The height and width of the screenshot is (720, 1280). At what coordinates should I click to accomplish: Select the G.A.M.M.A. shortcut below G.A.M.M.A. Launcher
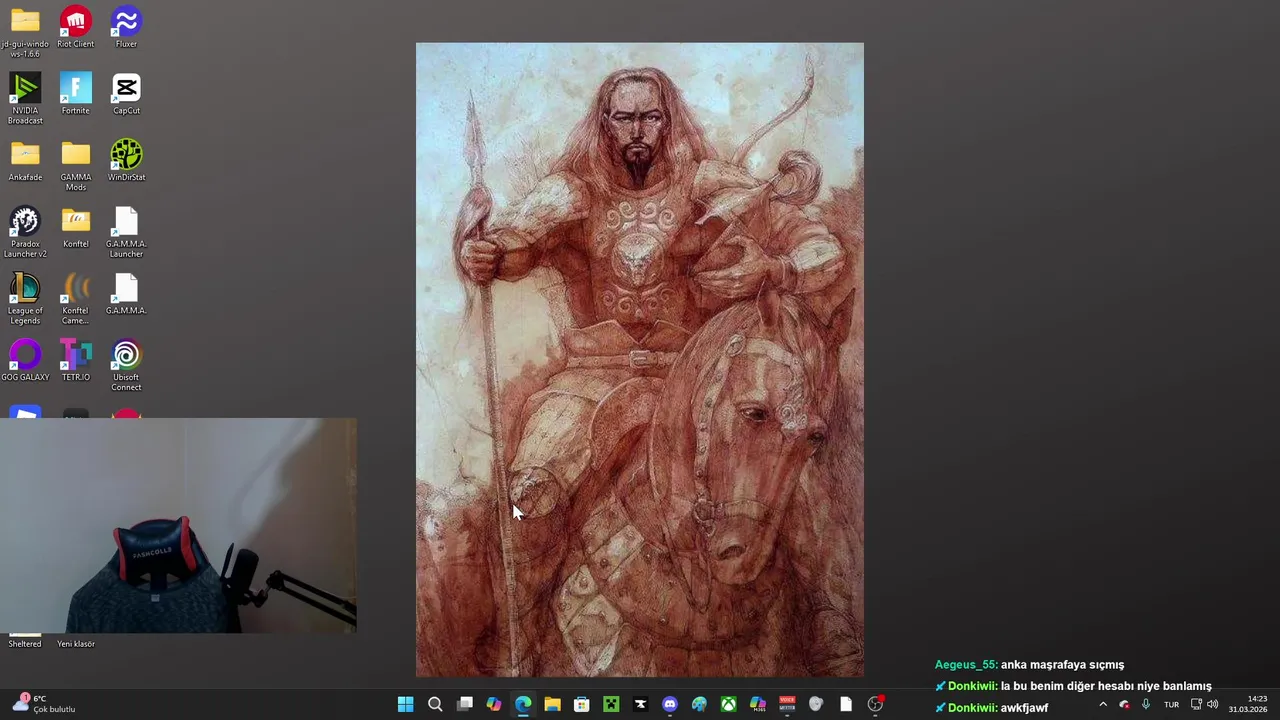pos(126,294)
